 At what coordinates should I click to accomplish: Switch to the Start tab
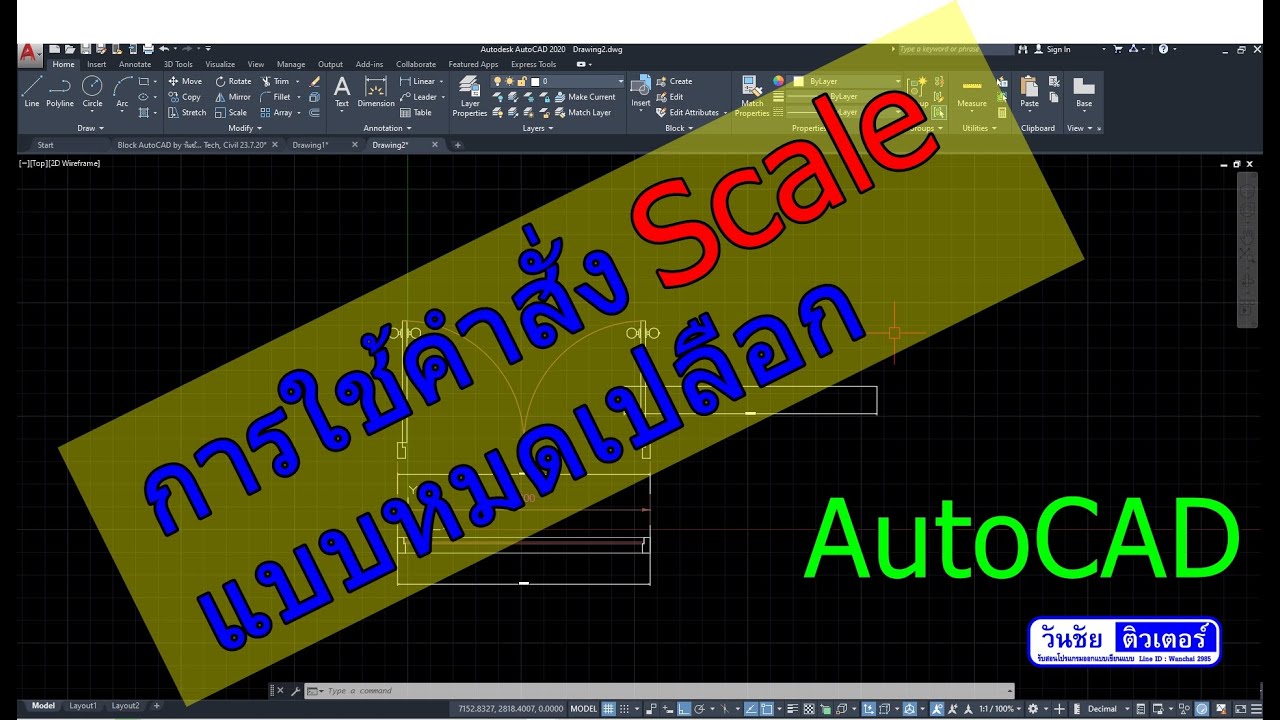click(46, 145)
